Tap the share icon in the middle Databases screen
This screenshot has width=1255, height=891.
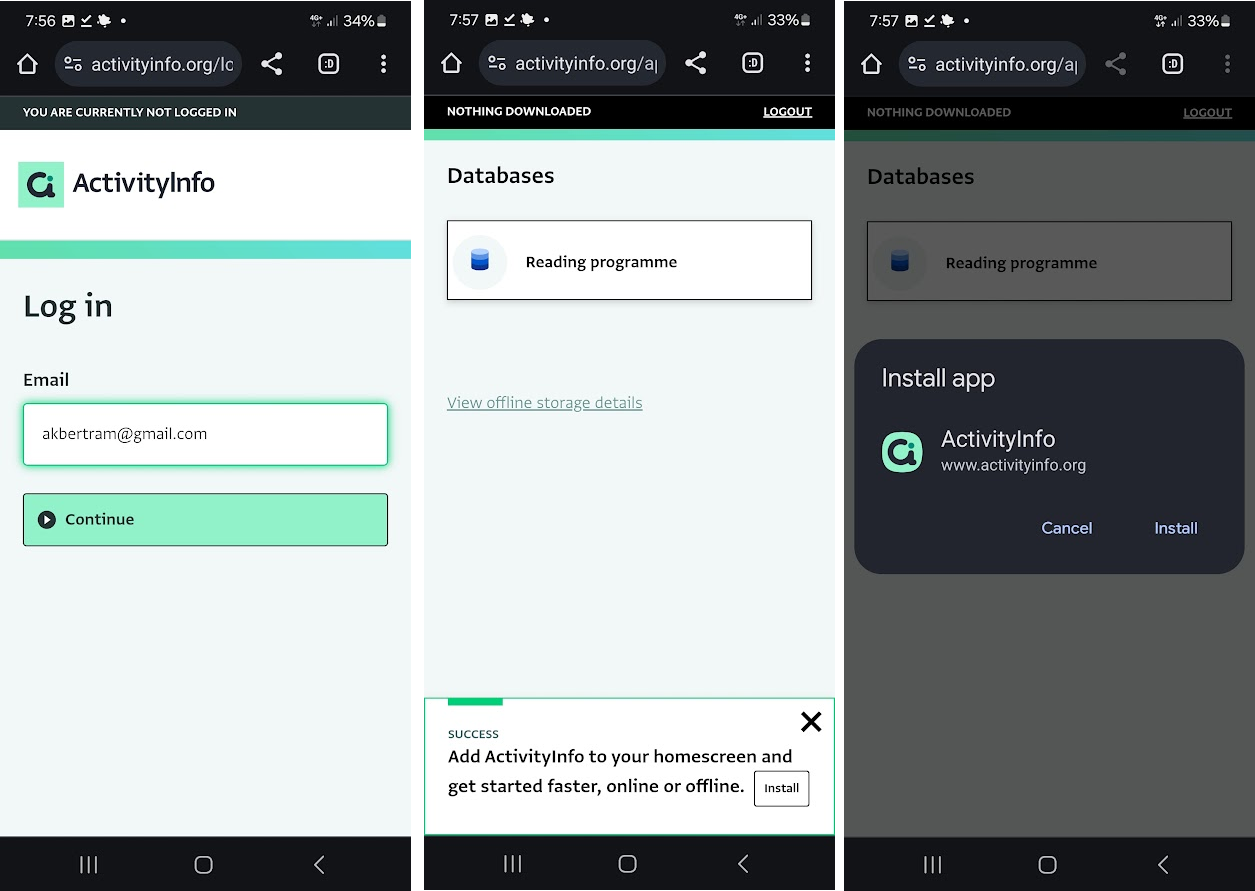click(696, 63)
